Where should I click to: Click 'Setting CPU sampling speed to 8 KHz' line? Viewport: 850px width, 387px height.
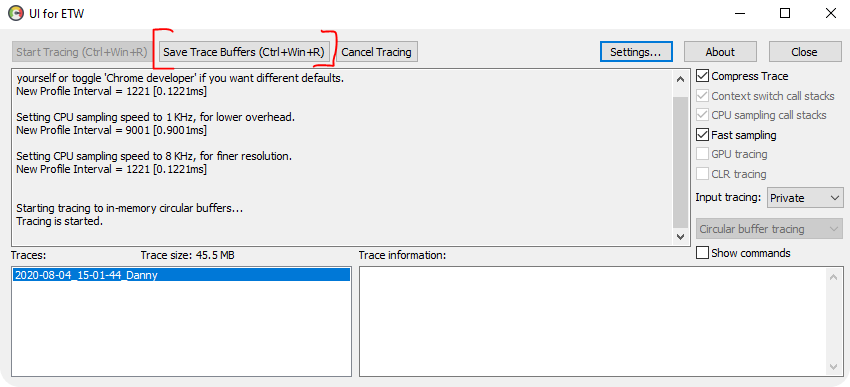[154, 156]
